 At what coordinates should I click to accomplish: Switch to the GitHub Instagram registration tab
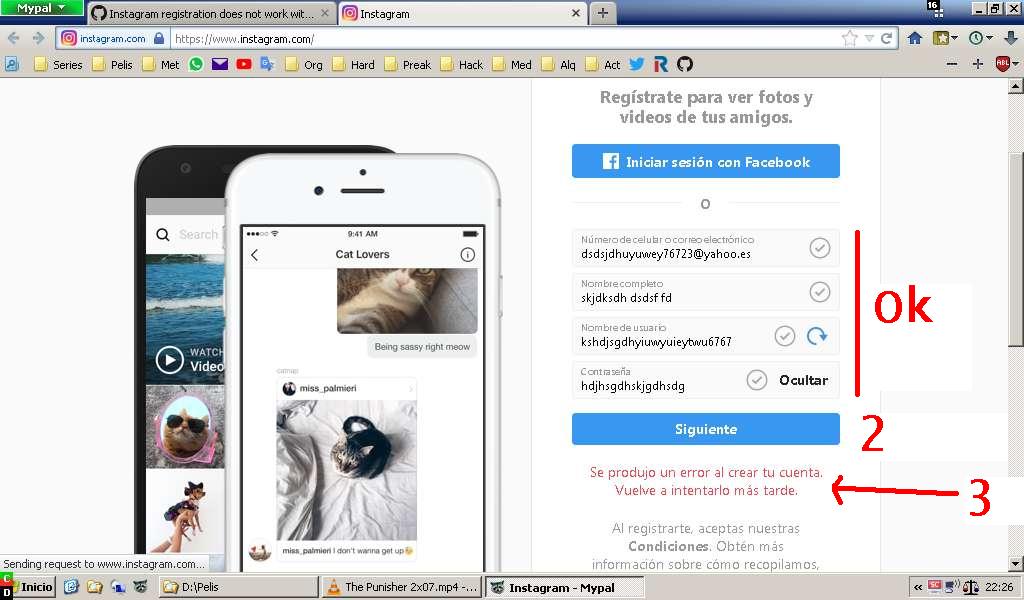pyautogui.click(x=210, y=13)
